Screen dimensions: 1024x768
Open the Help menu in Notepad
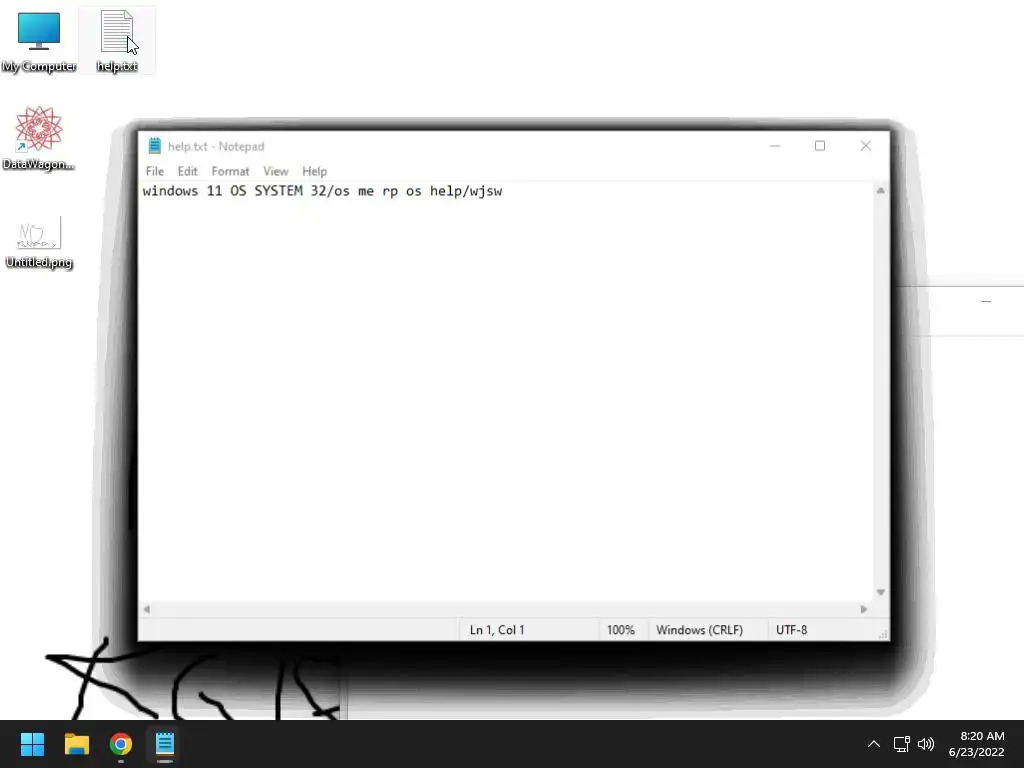pyautogui.click(x=314, y=171)
